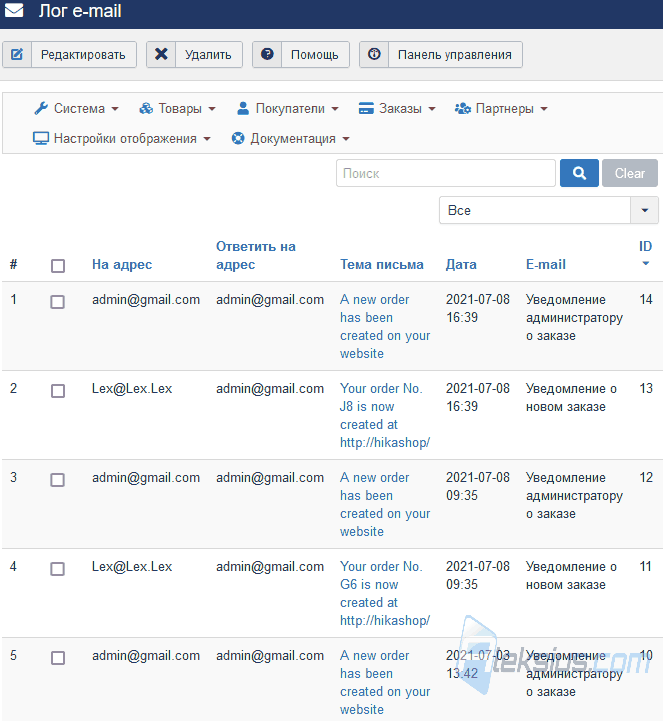Viewport: 663px width, 721px height.
Task: Open the Система dropdown menu
Action: (x=76, y=109)
